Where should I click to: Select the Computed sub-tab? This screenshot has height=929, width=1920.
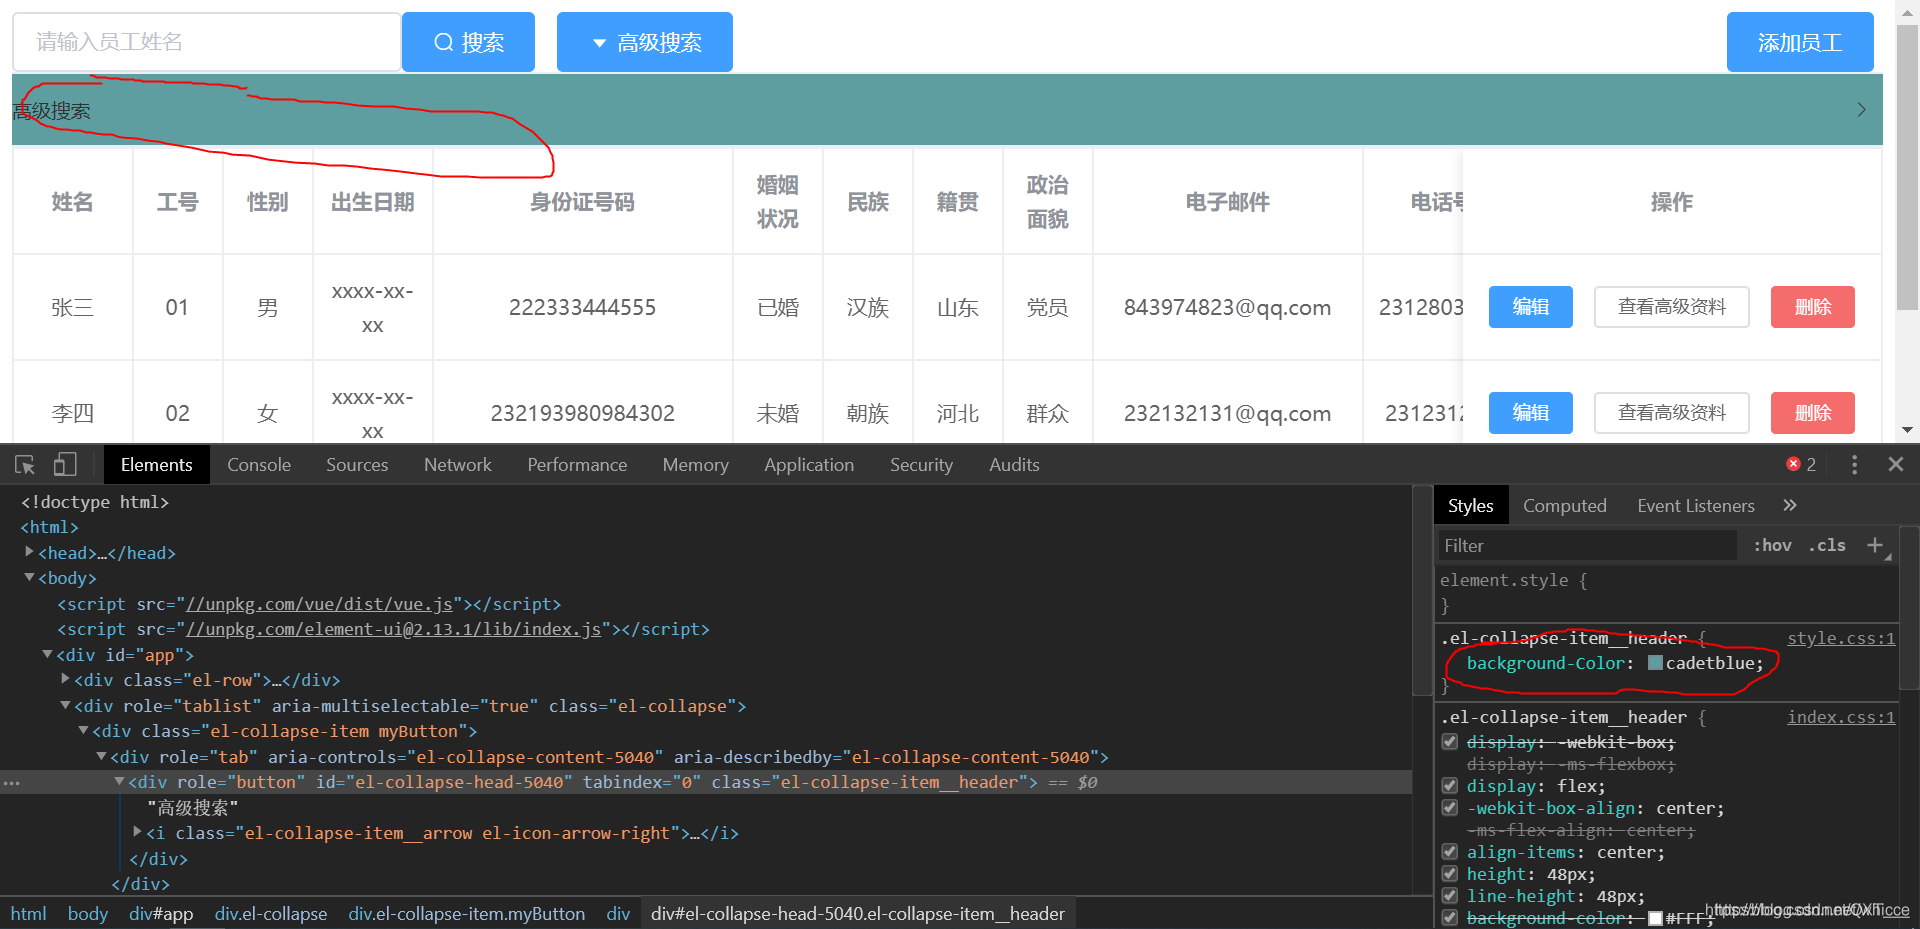tap(1564, 506)
